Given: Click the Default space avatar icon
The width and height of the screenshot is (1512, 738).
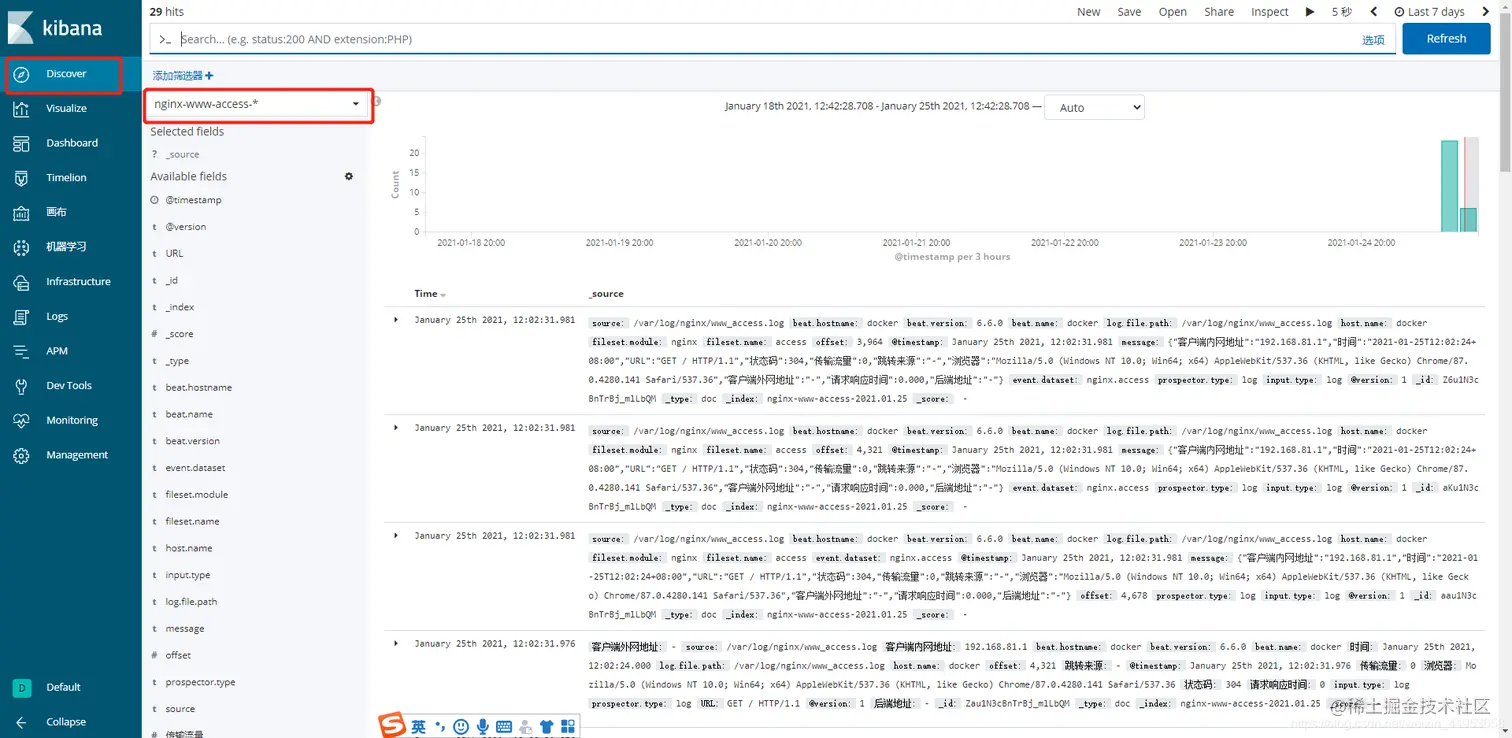Looking at the screenshot, I should (x=22, y=687).
